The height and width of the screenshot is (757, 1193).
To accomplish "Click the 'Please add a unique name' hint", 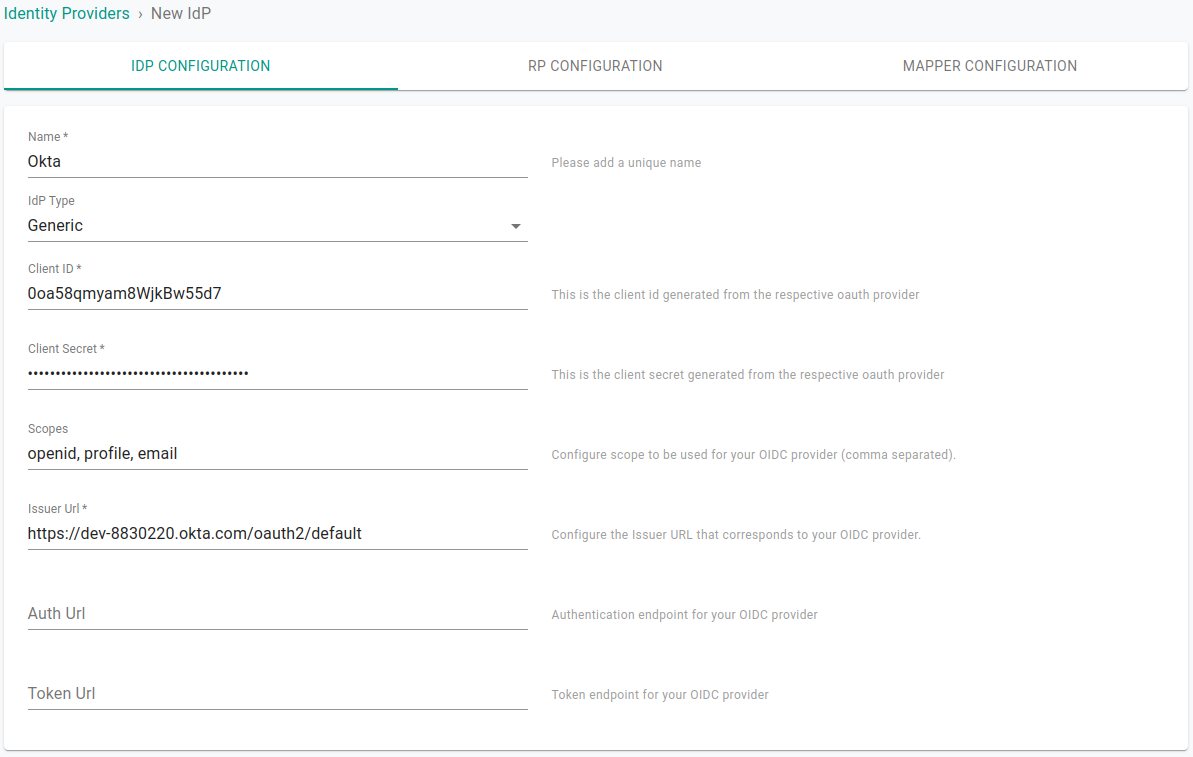I will (626, 163).
